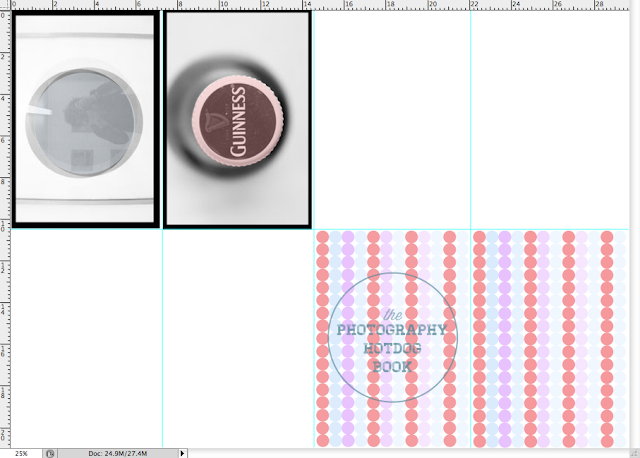Open the status bar info arrow menu
640x458 pixels.
pos(182,454)
